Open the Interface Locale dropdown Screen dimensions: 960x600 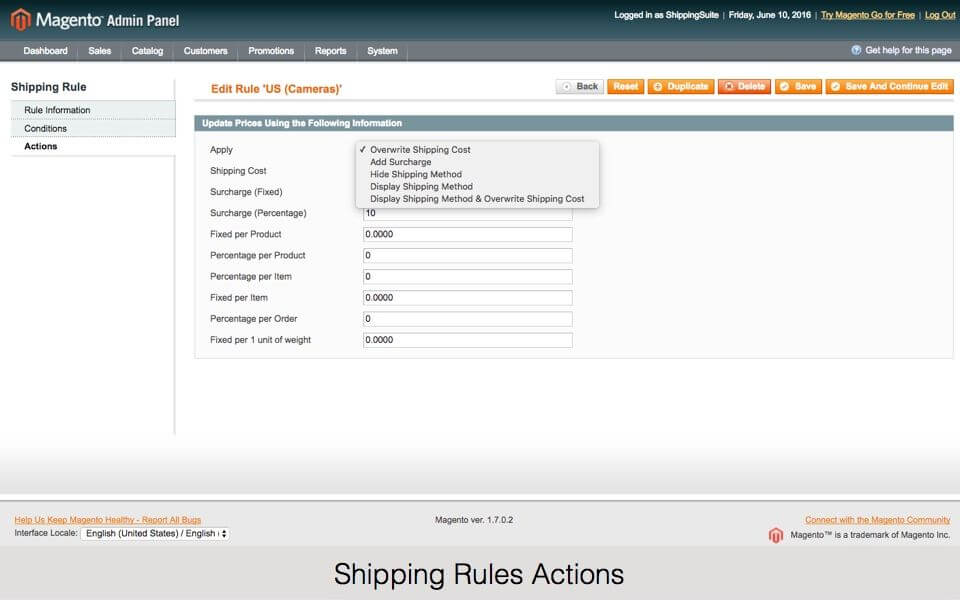point(156,534)
